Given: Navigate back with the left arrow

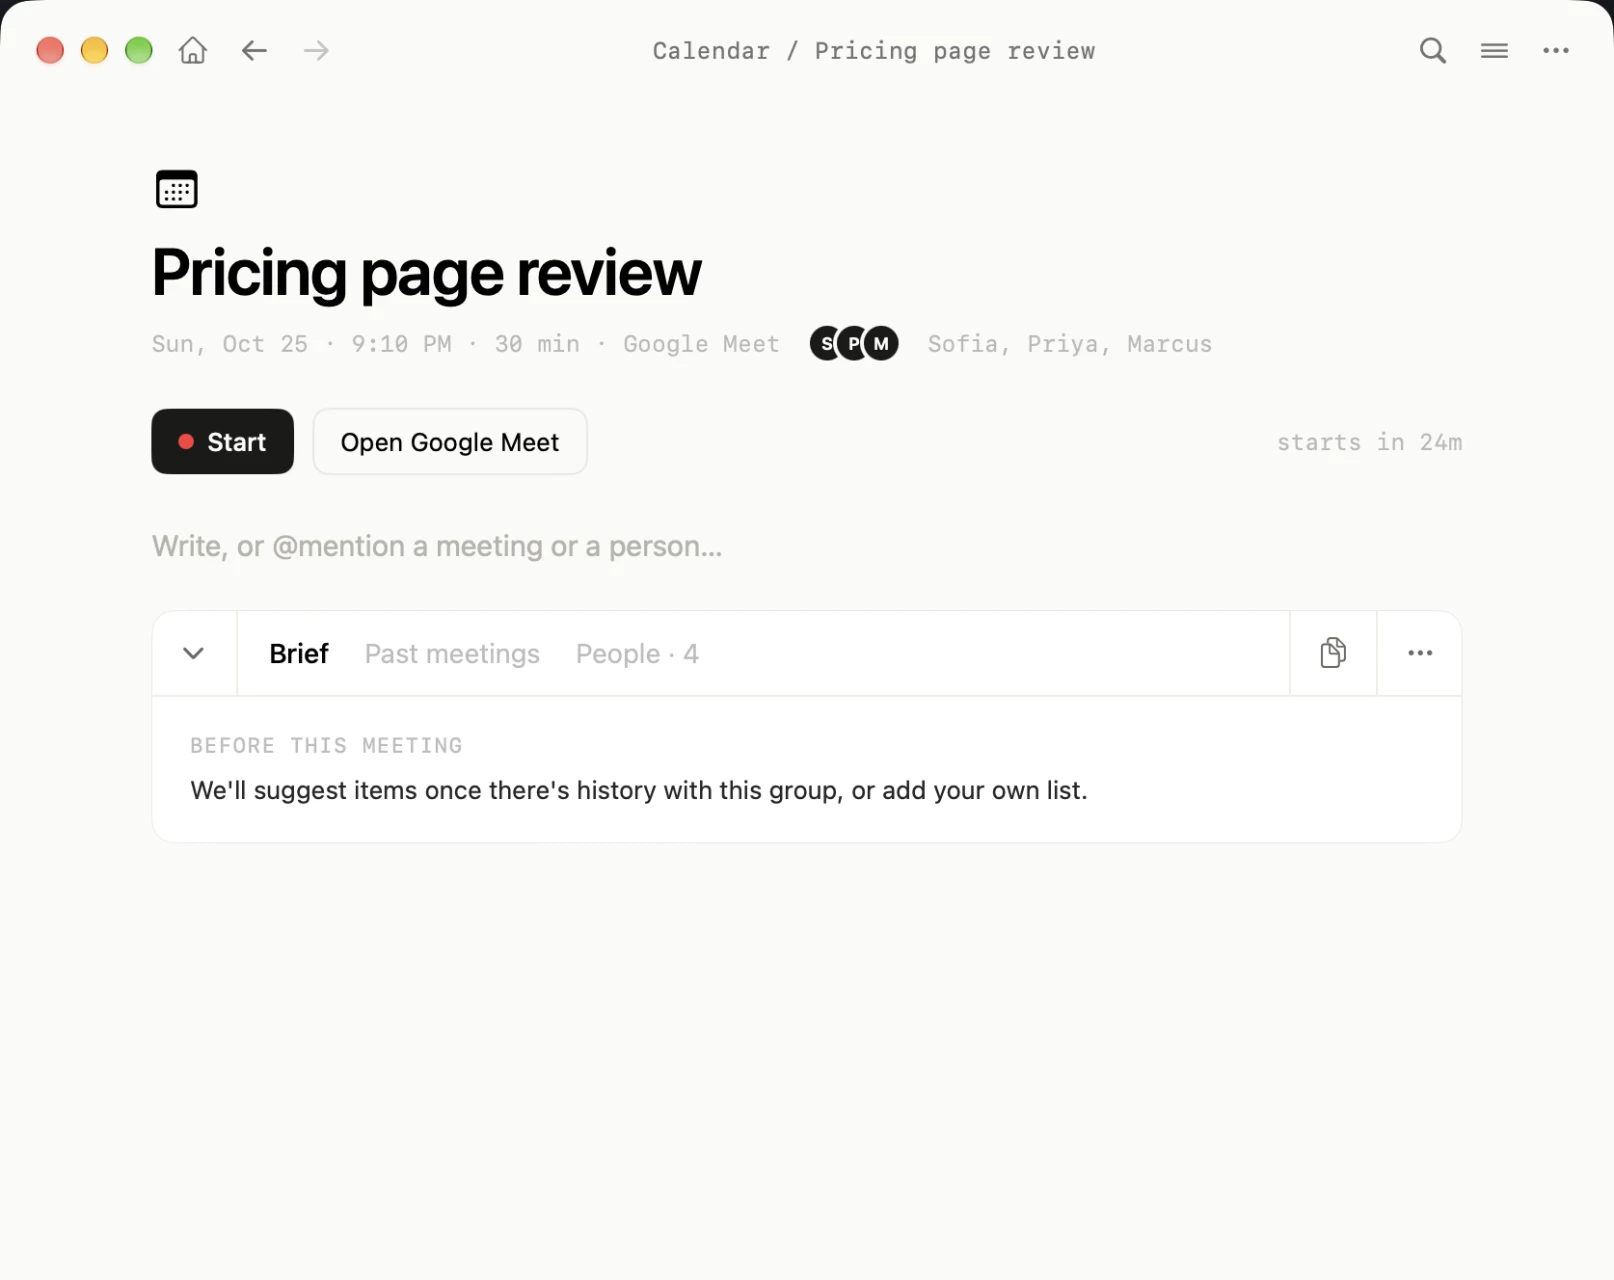Looking at the screenshot, I should [x=254, y=50].
